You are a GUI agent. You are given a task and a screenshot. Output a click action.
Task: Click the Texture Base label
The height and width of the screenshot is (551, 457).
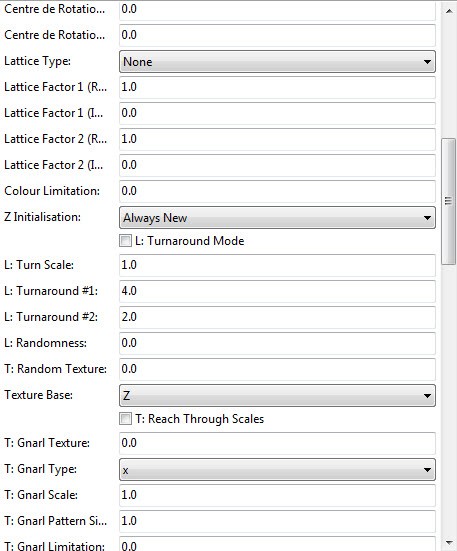pos(39,395)
